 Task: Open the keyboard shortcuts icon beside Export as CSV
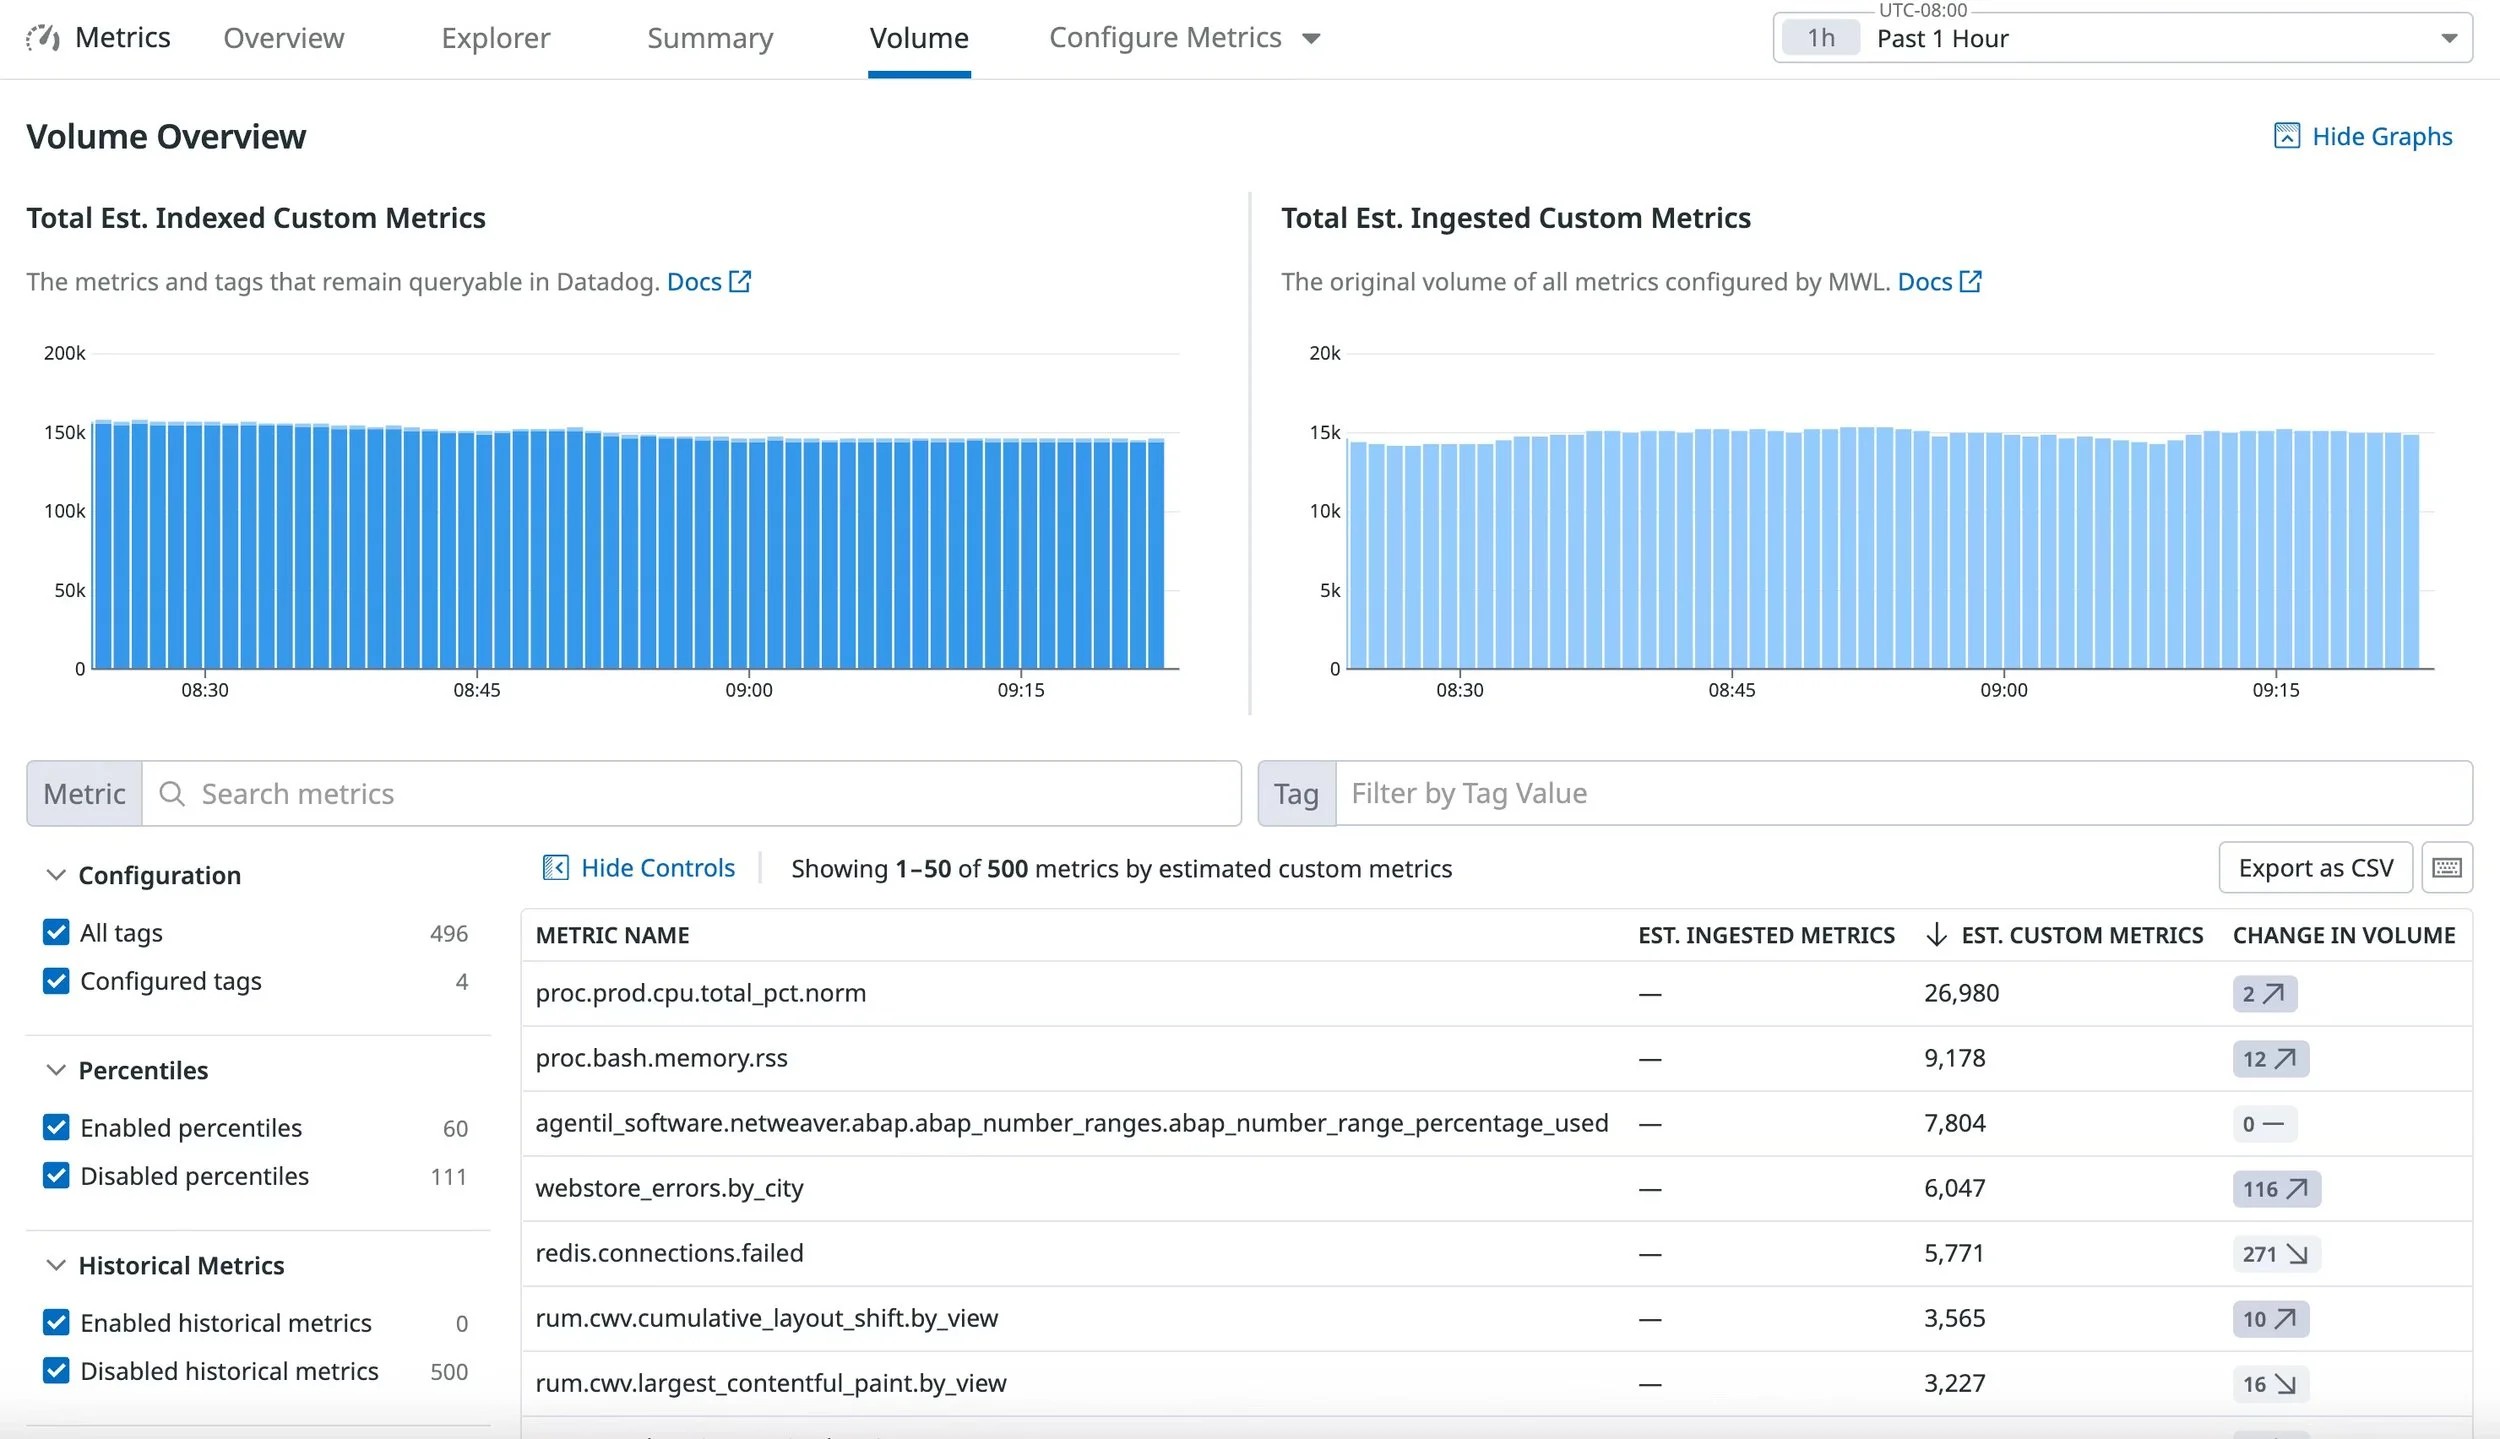2446,867
